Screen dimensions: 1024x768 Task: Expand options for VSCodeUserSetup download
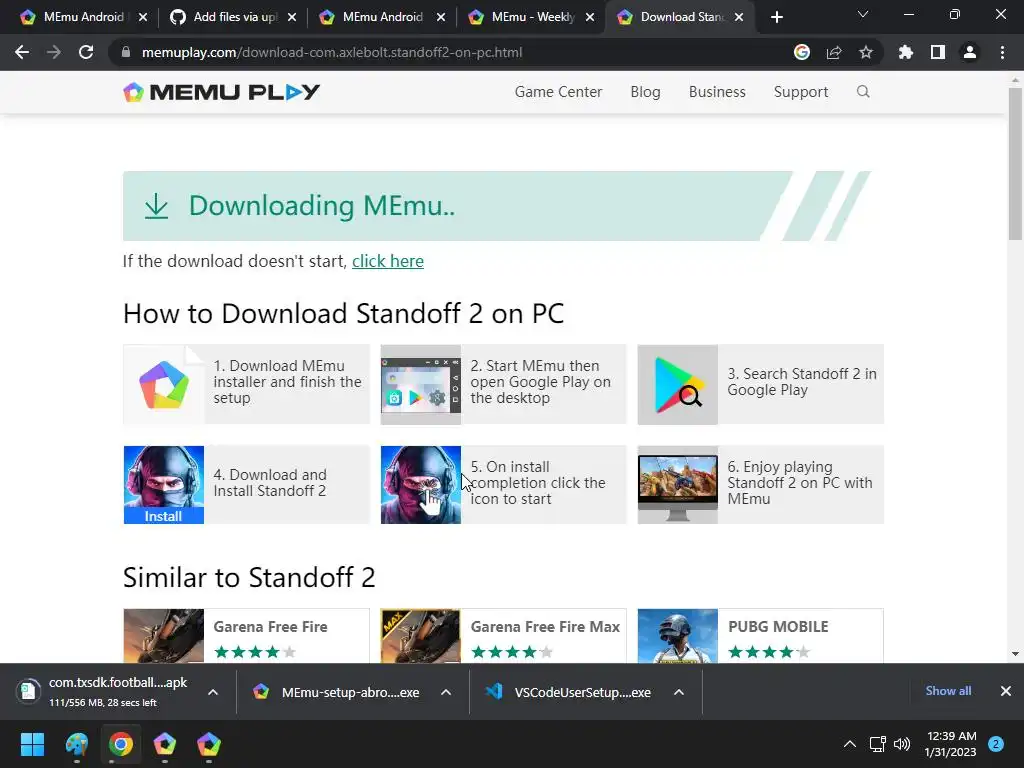point(679,692)
